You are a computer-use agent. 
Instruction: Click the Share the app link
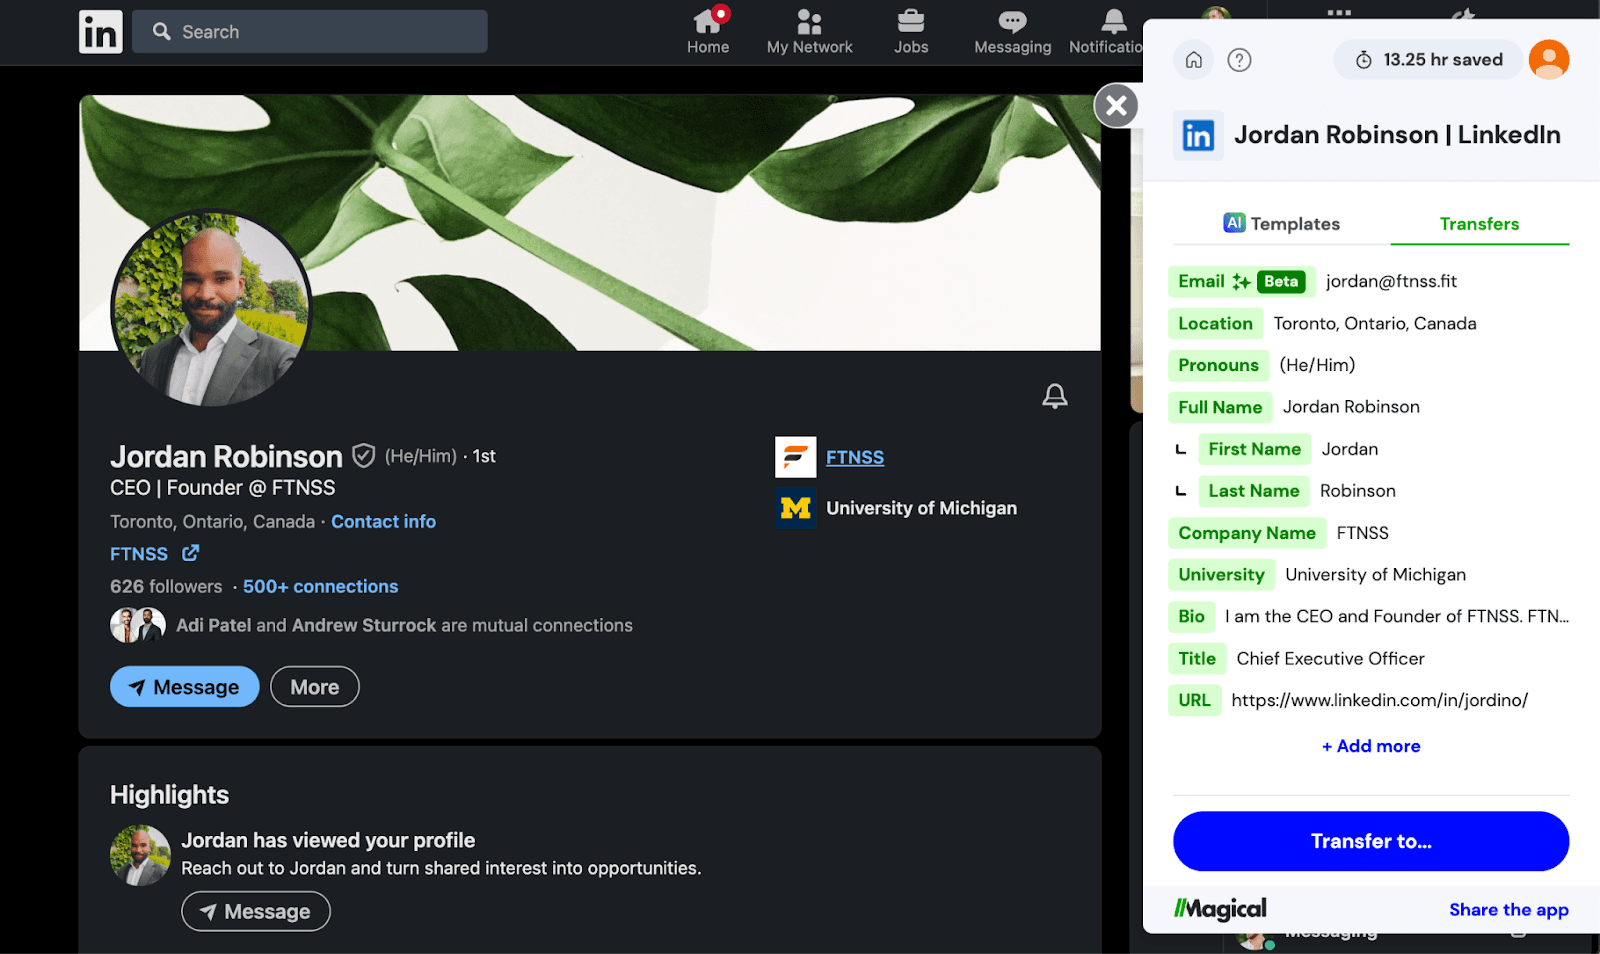click(1508, 910)
